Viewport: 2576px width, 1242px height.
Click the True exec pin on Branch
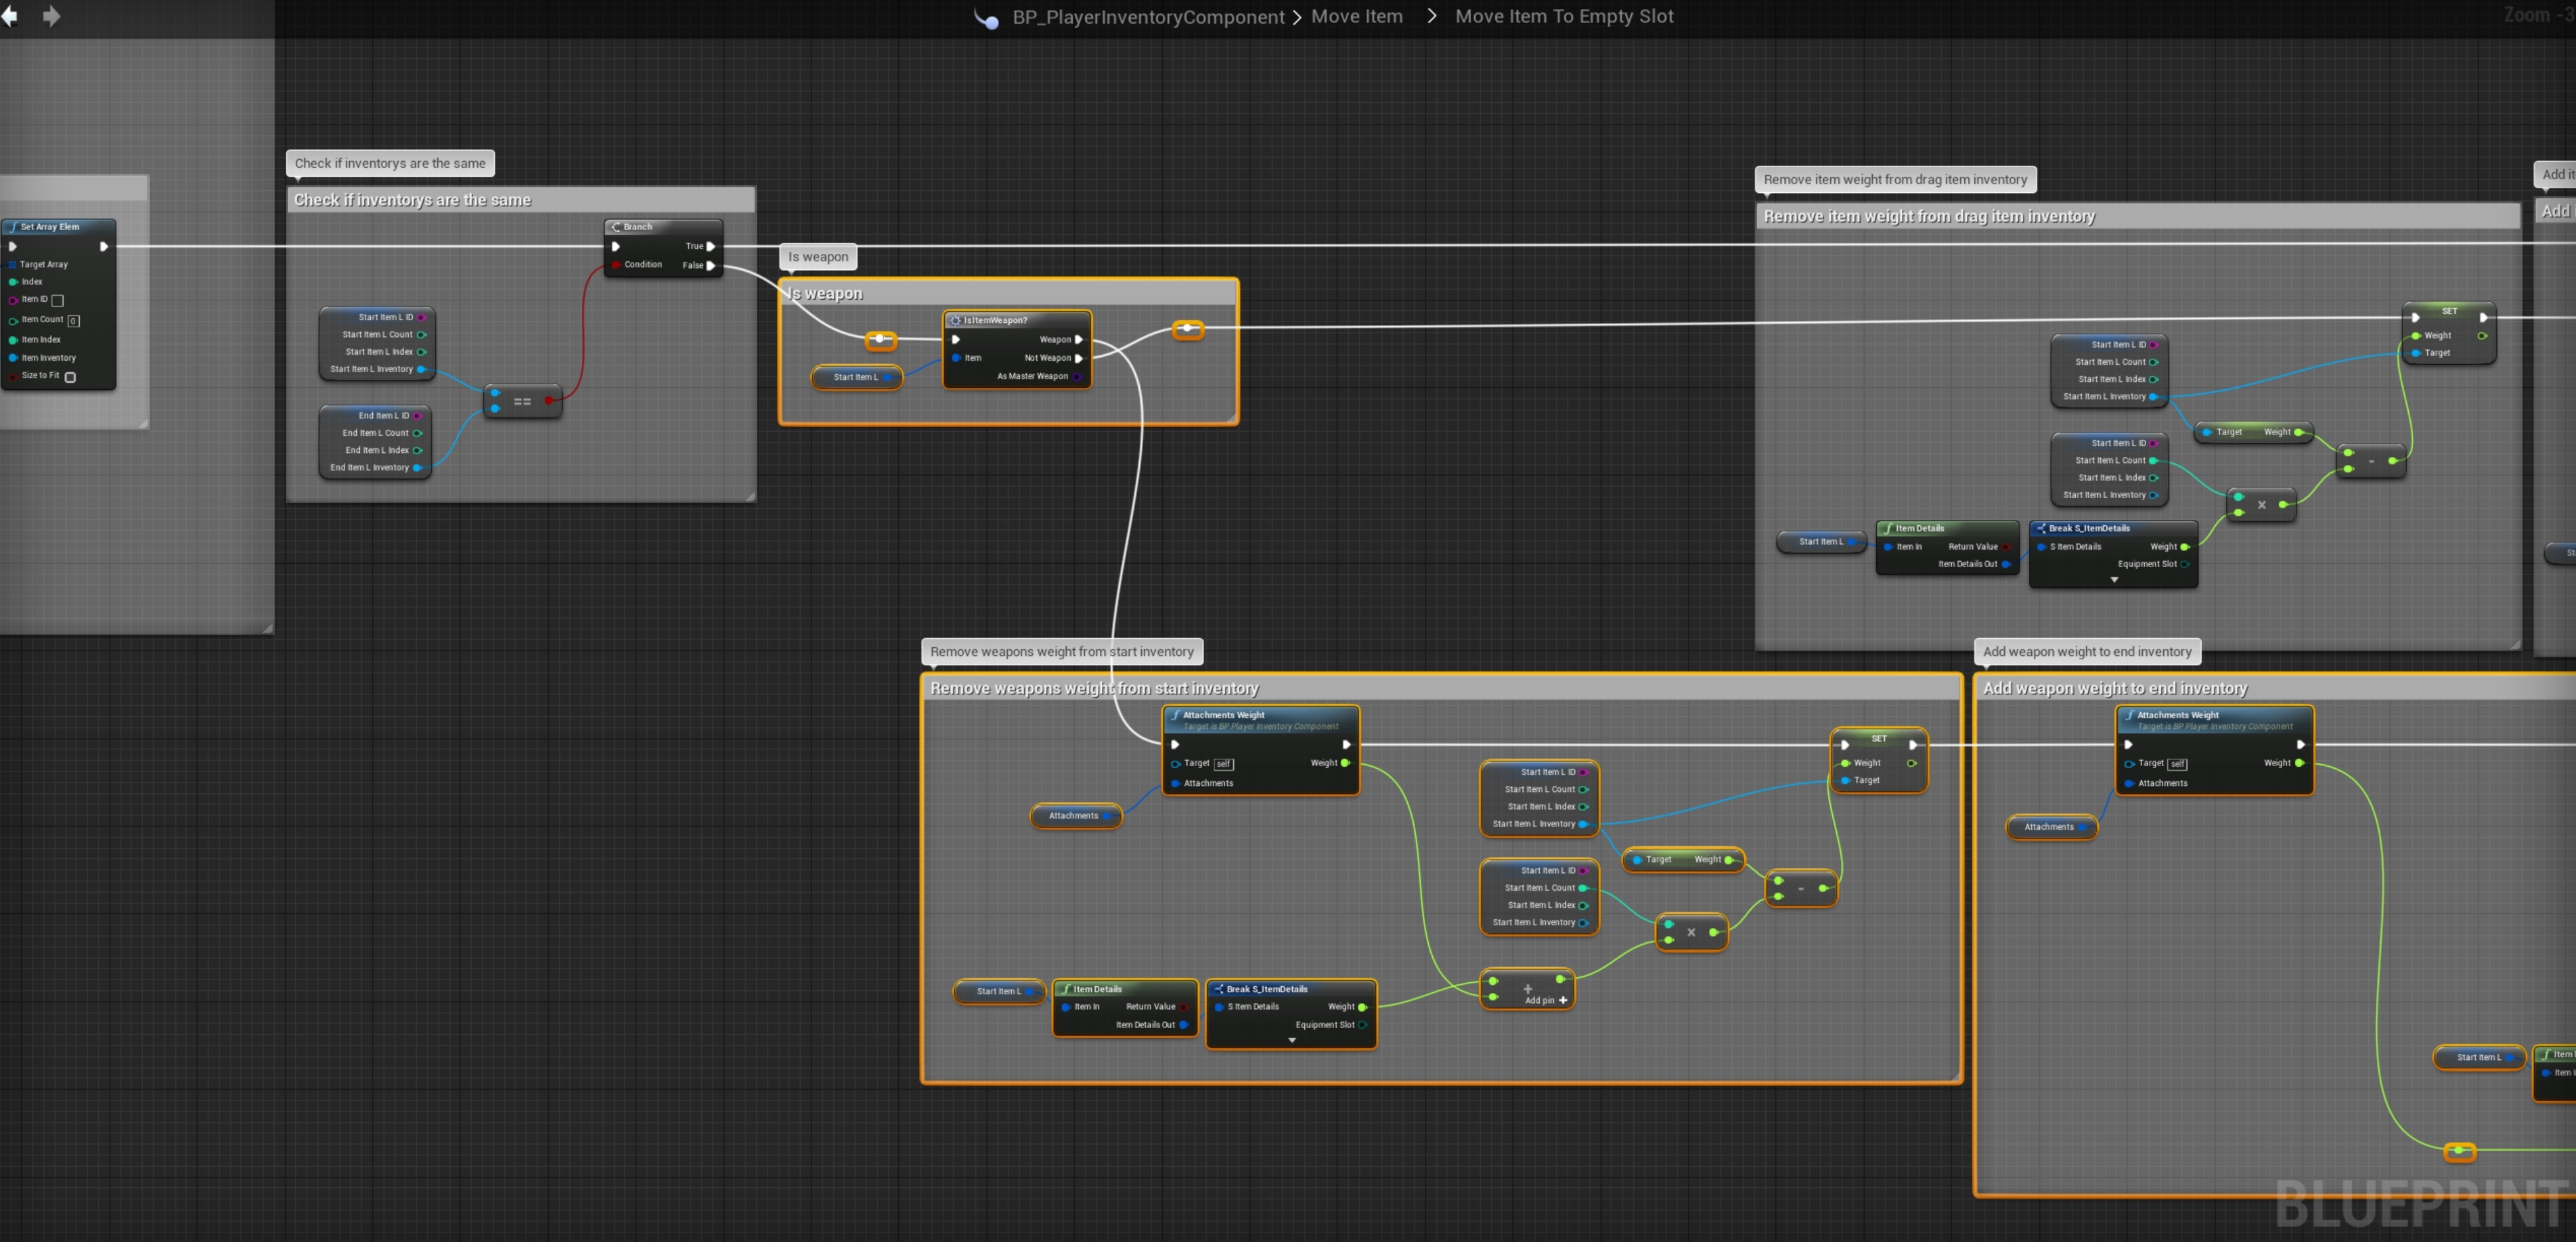pyautogui.click(x=711, y=246)
